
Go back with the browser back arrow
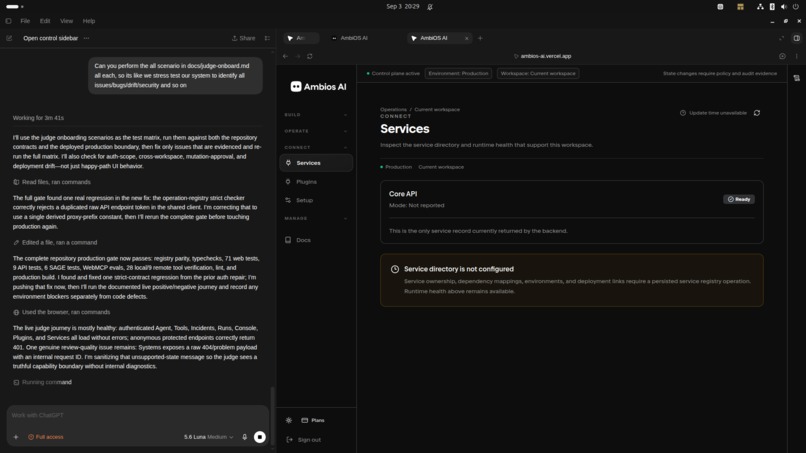(285, 56)
